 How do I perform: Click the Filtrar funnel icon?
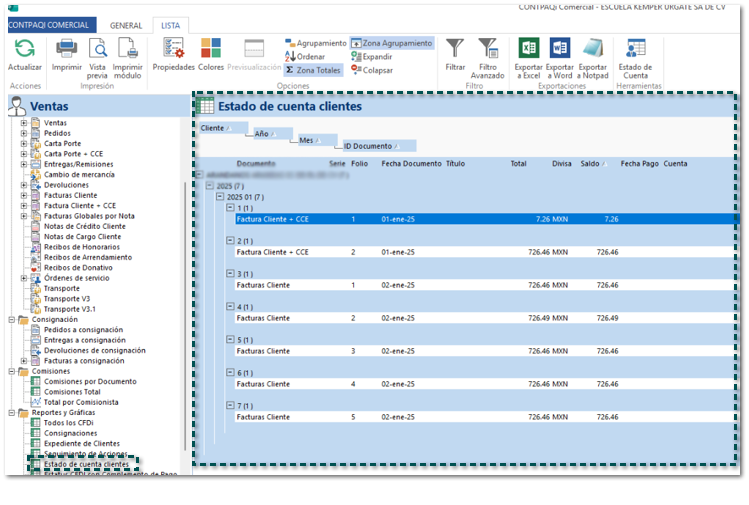pos(455,48)
